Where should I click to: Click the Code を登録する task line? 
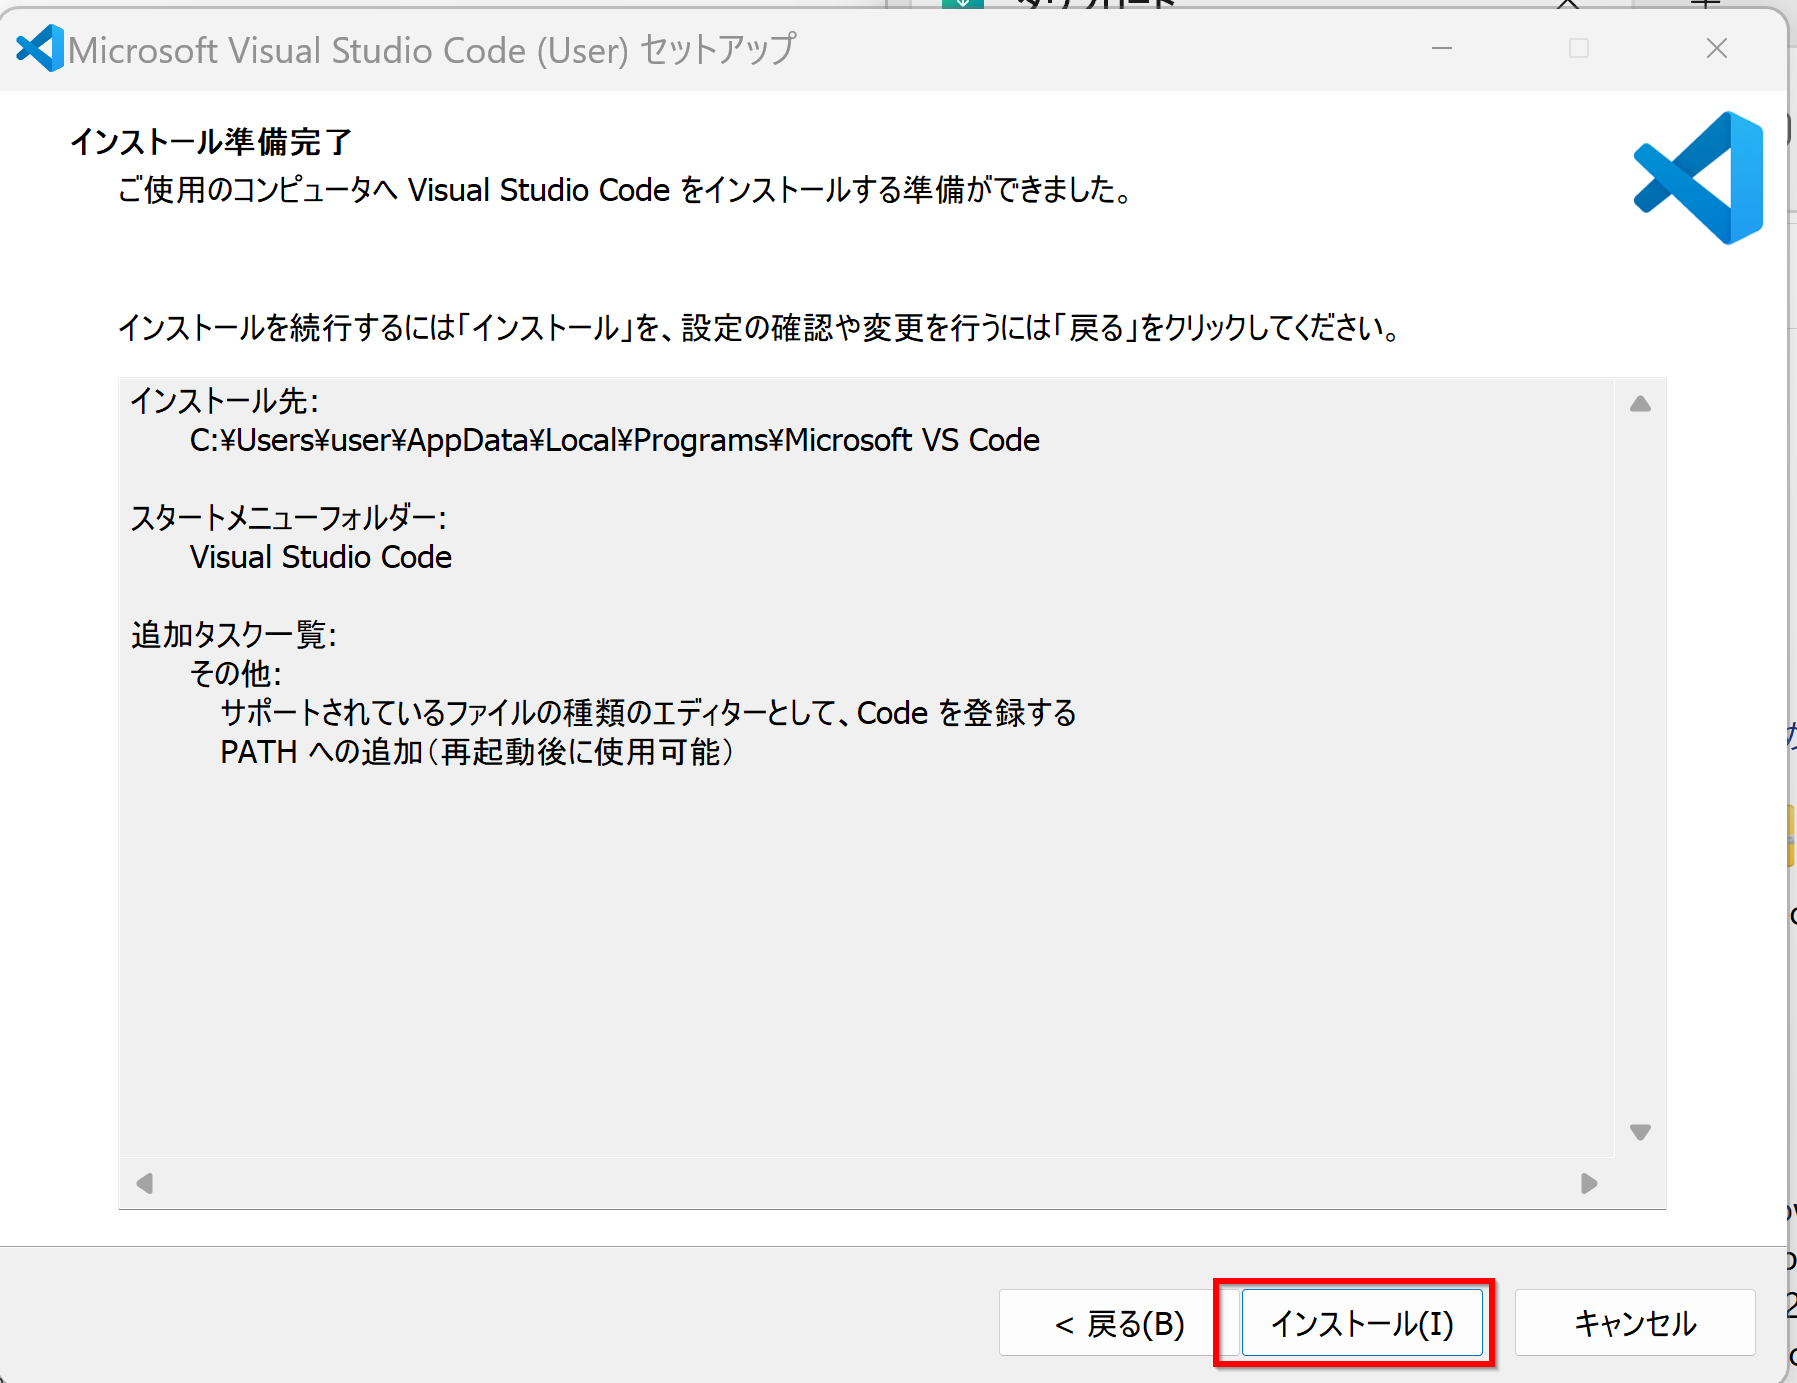pyautogui.click(x=648, y=713)
